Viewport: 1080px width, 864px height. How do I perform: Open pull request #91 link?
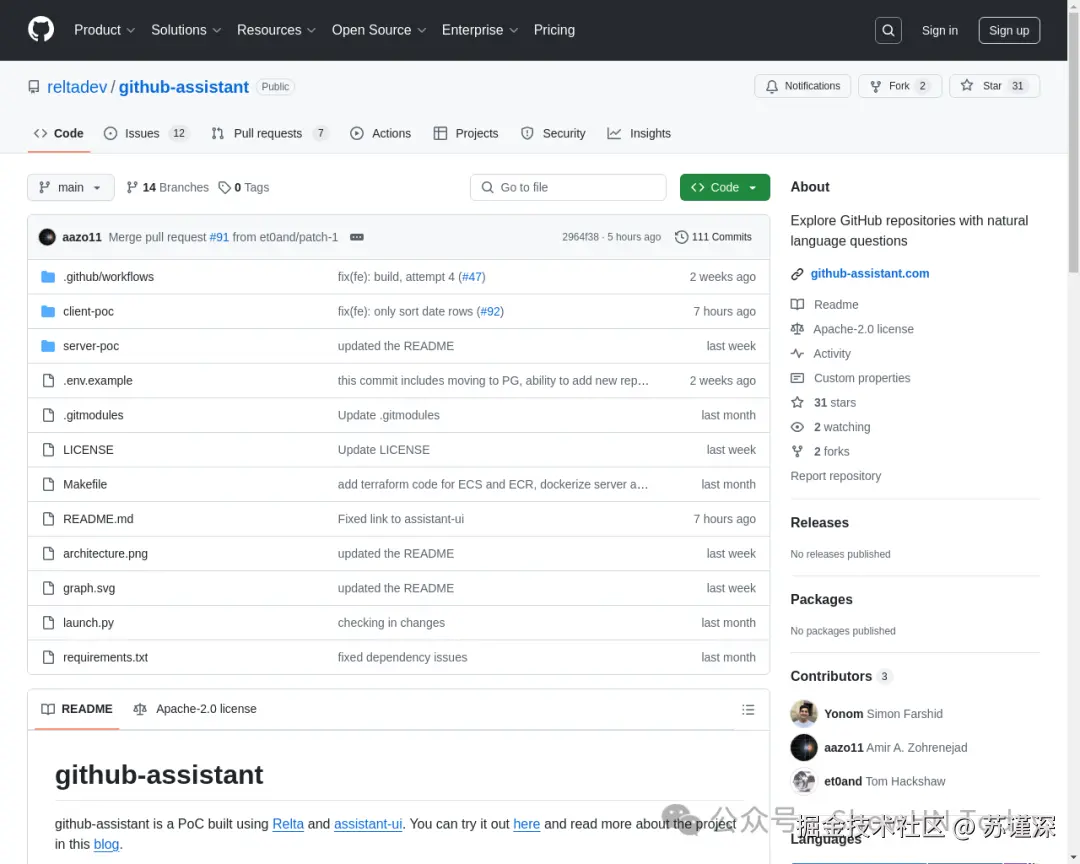(x=219, y=237)
